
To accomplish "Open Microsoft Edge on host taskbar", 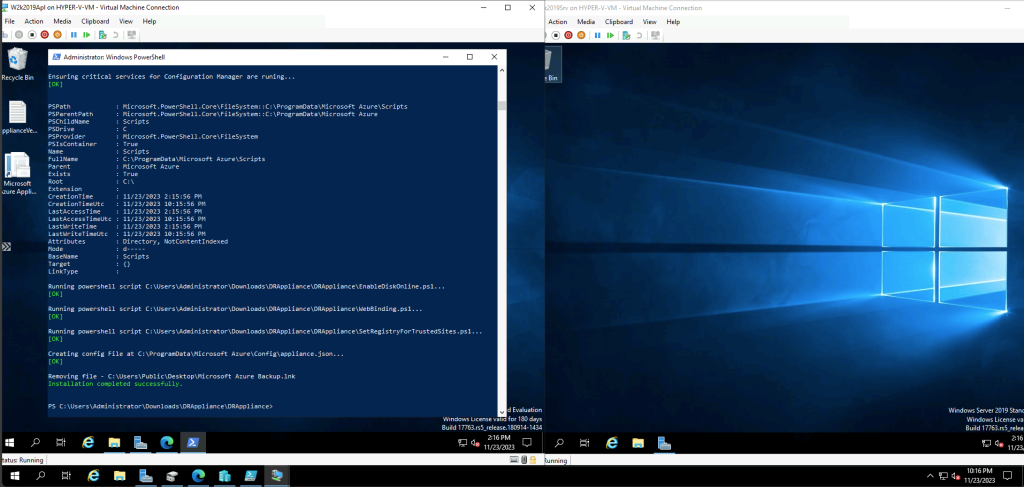I will pyautogui.click(x=198, y=475).
